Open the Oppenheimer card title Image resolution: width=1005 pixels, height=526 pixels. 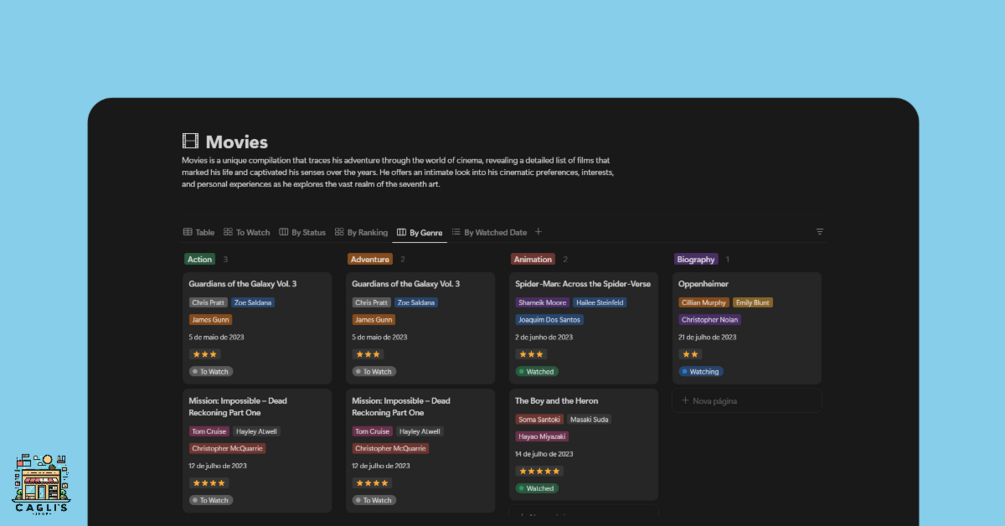(703, 284)
